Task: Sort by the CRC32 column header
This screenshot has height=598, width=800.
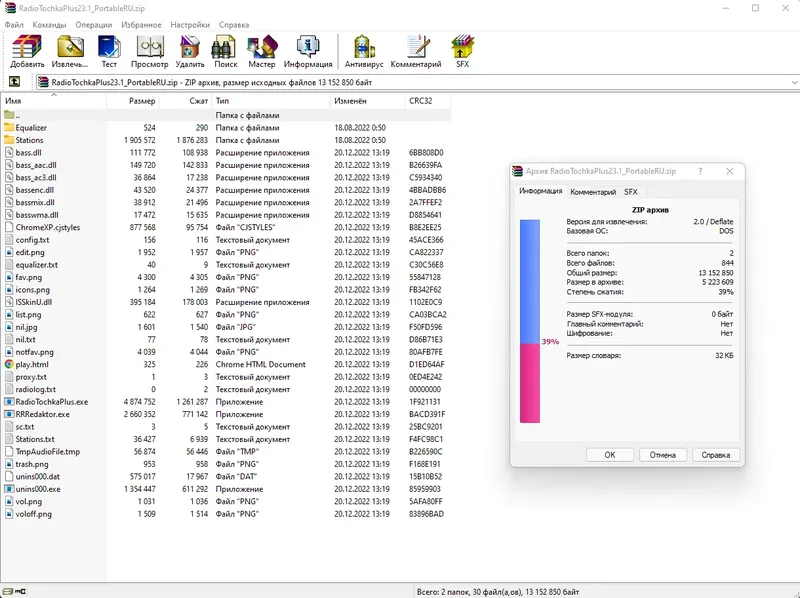Action: click(428, 101)
